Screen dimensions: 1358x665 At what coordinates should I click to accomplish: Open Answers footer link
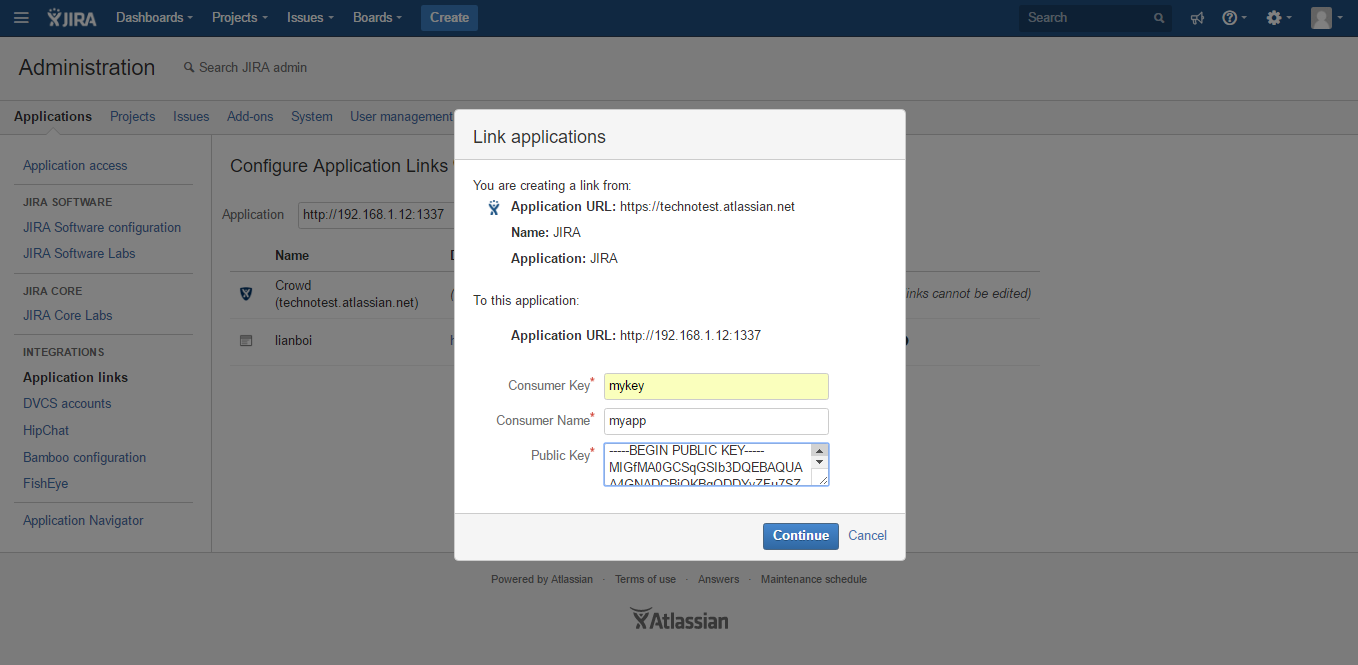point(719,580)
